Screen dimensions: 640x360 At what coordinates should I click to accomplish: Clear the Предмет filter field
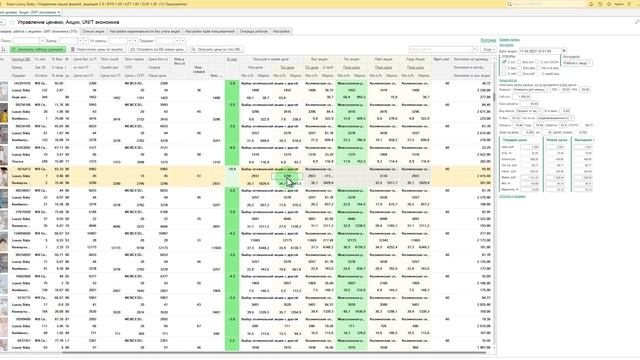click(x=182, y=41)
